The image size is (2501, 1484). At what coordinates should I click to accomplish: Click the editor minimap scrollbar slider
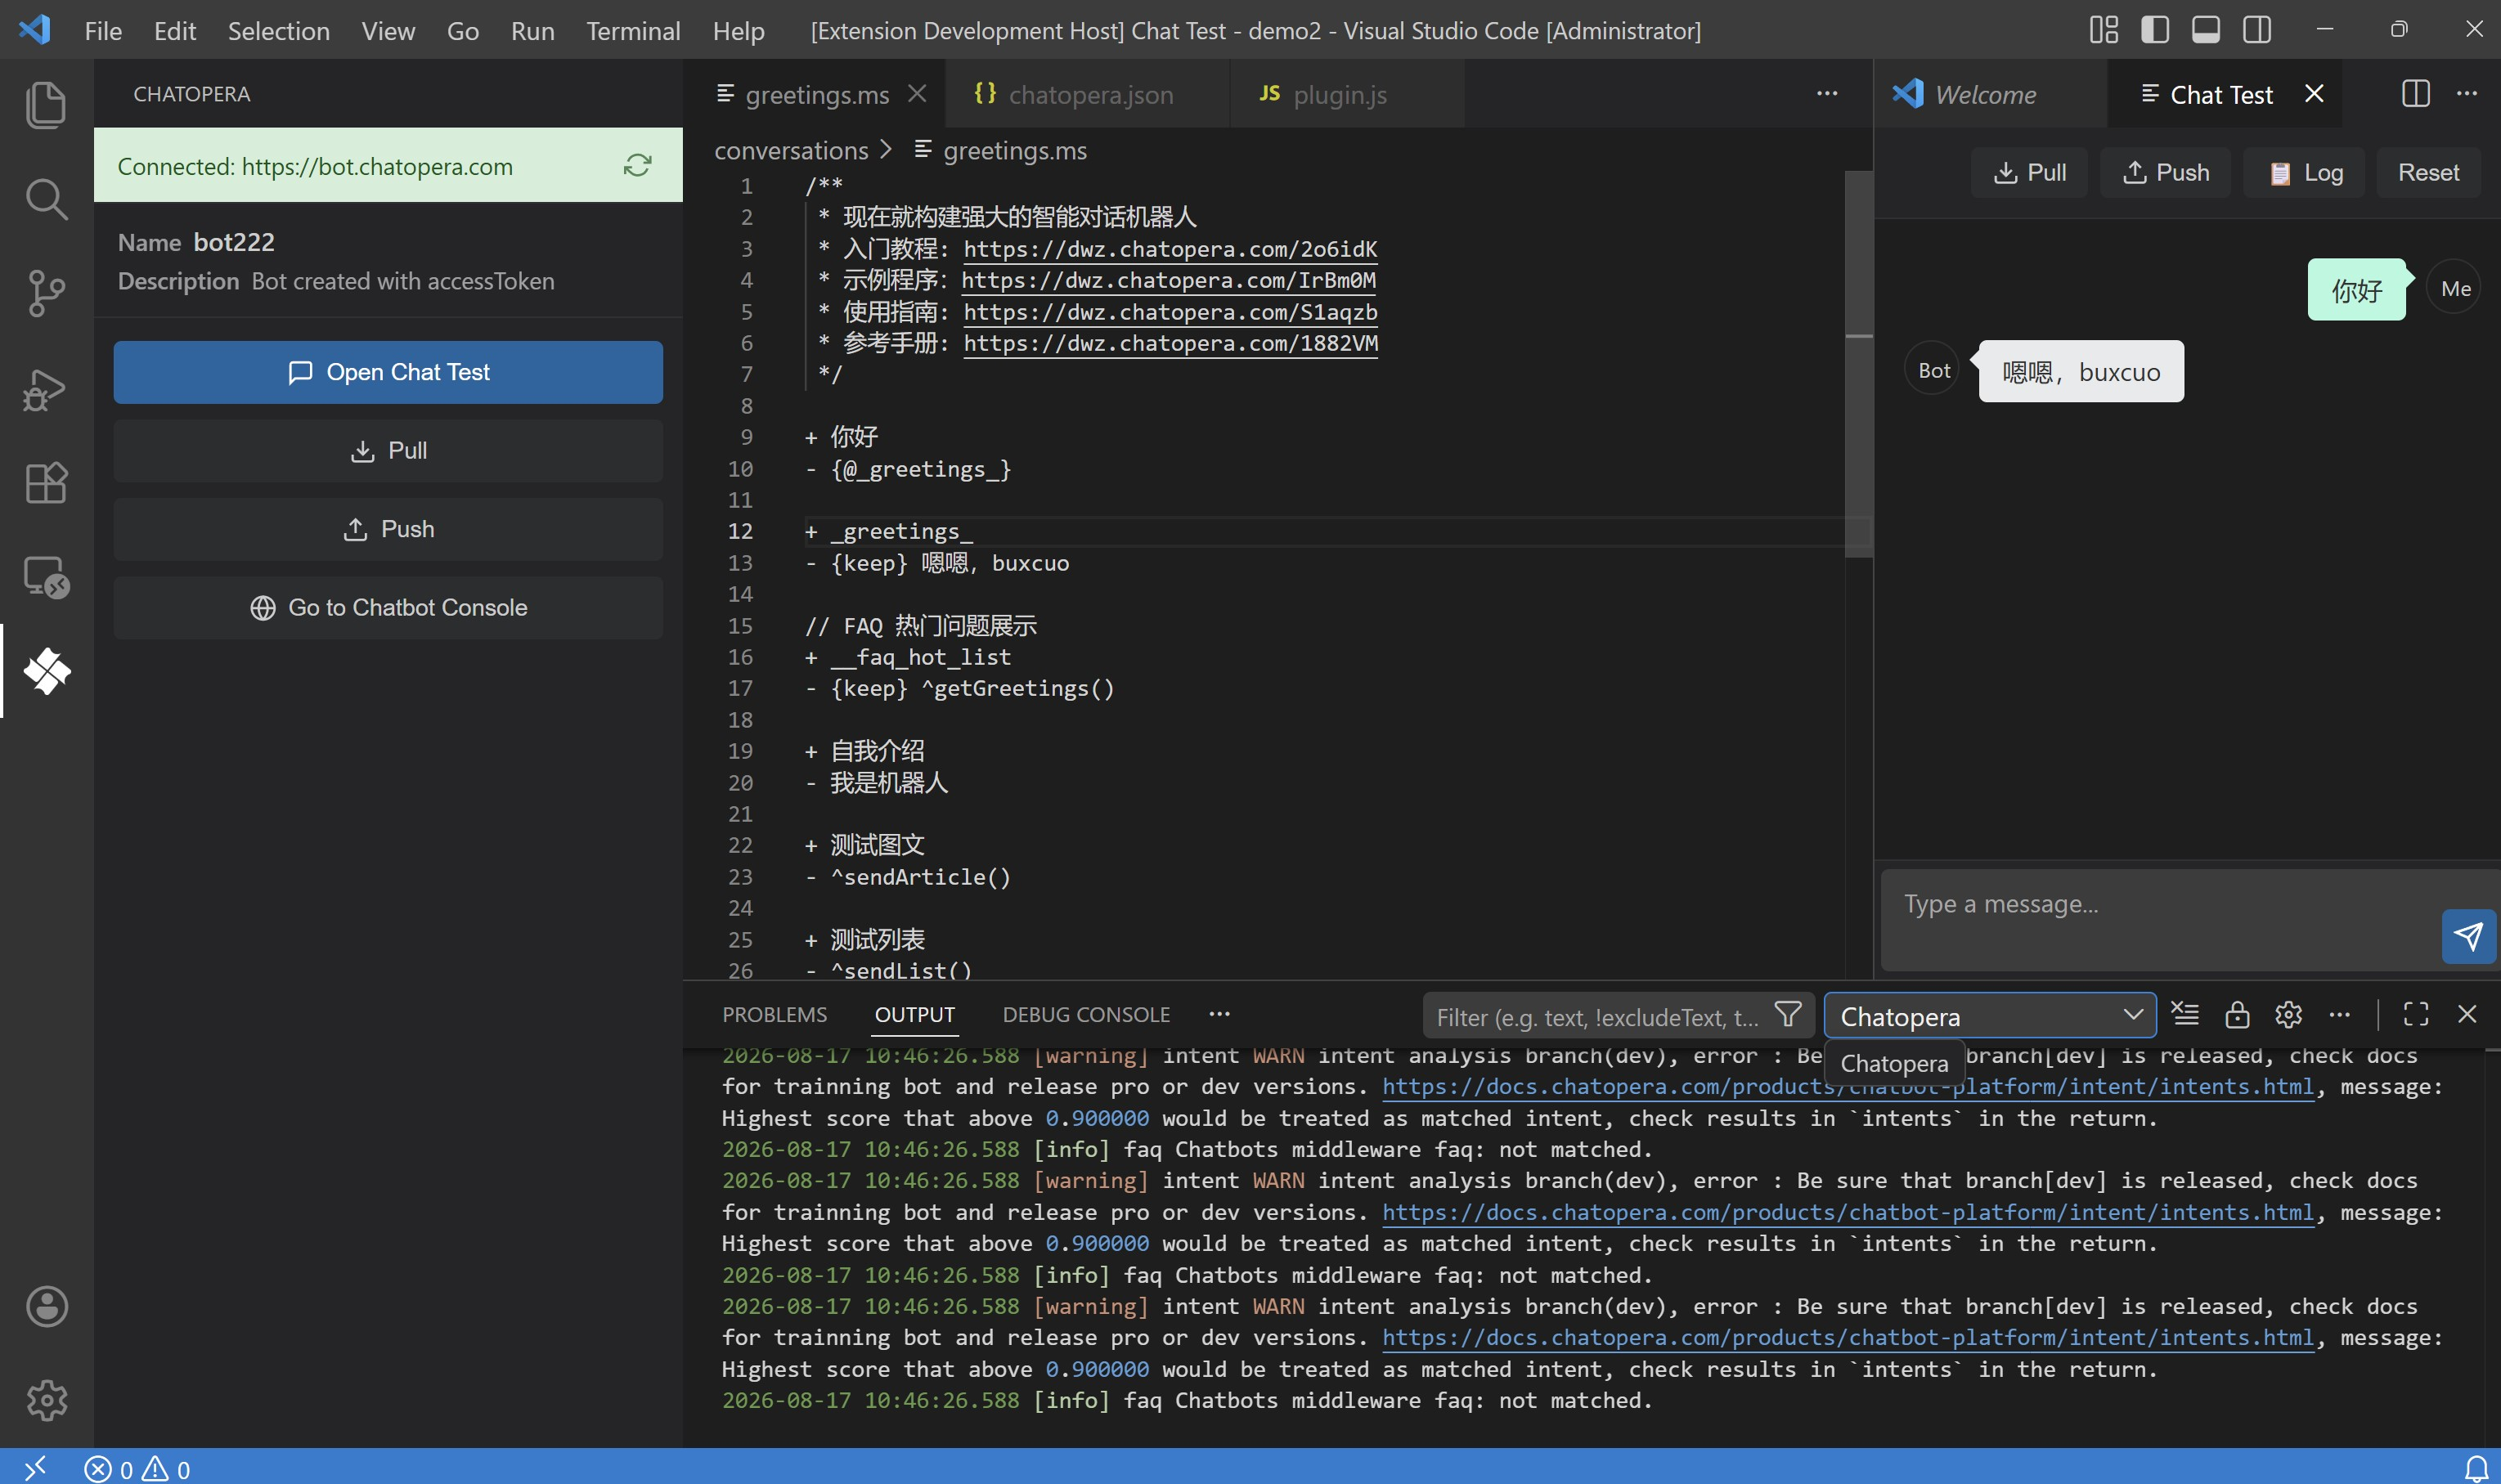click(x=1858, y=362)
